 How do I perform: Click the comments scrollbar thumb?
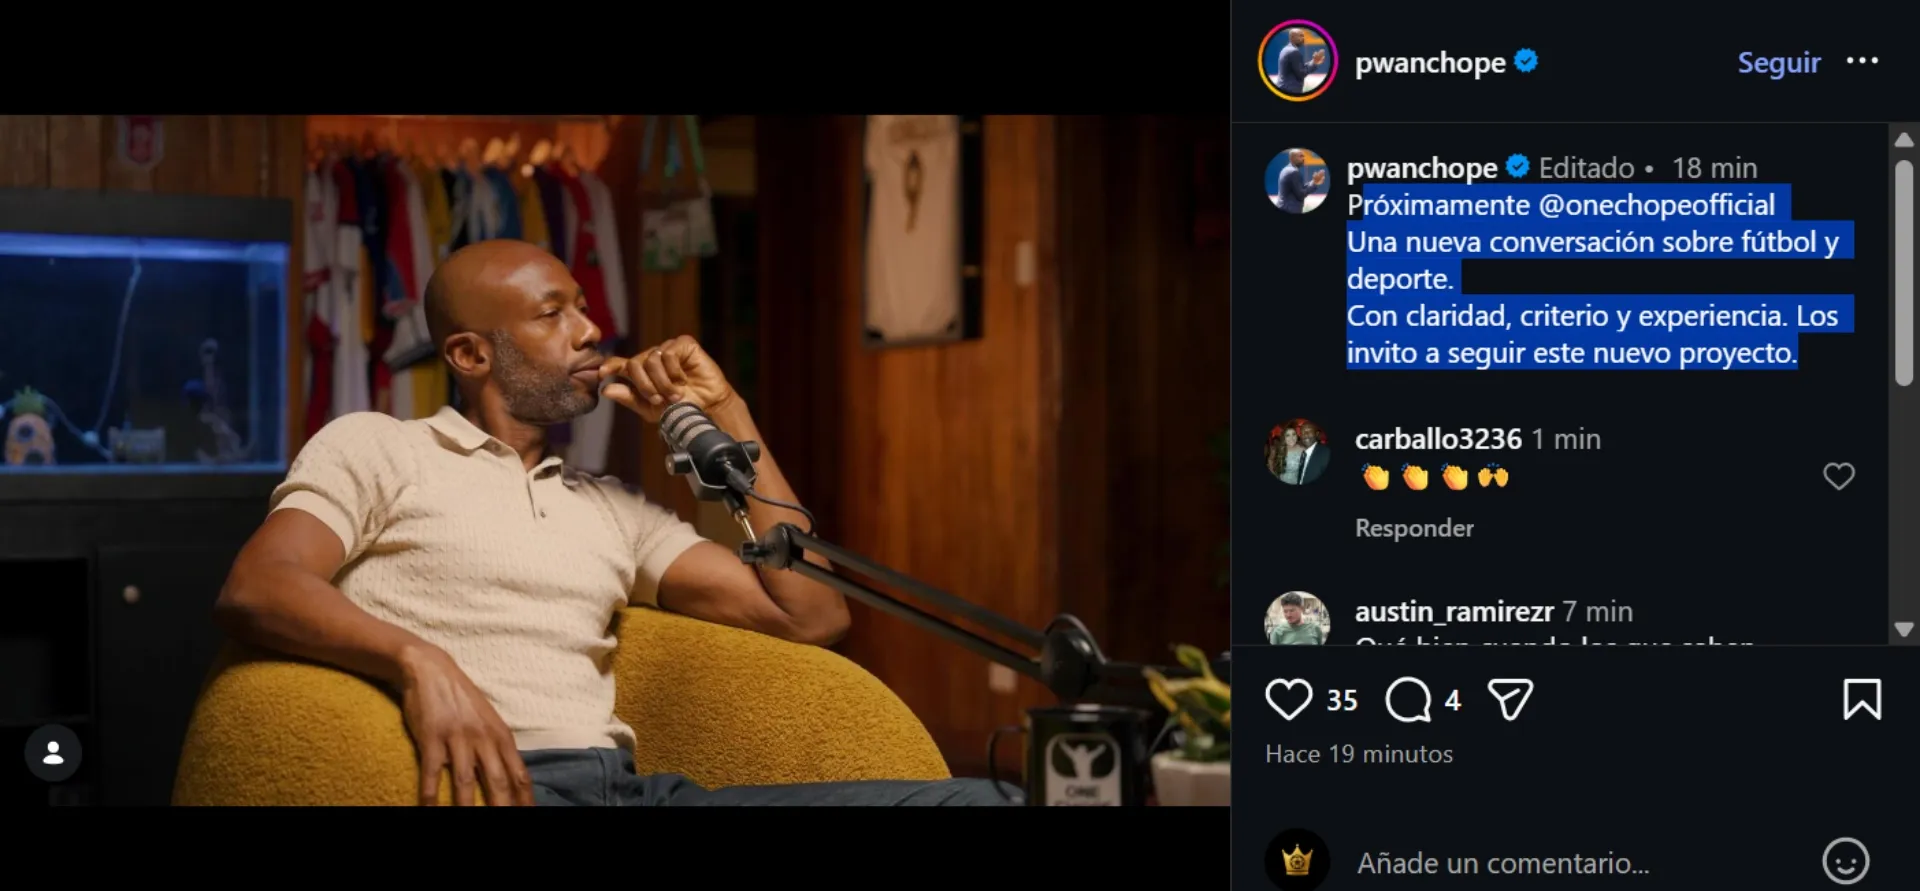[1904, 272]
